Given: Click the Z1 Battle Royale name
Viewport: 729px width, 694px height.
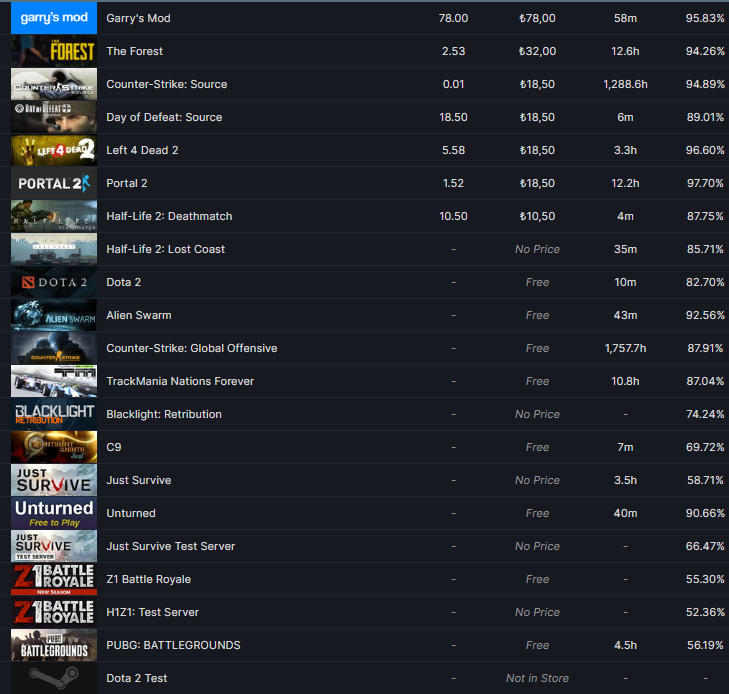Looking at the screenshot, I should 148,579.
